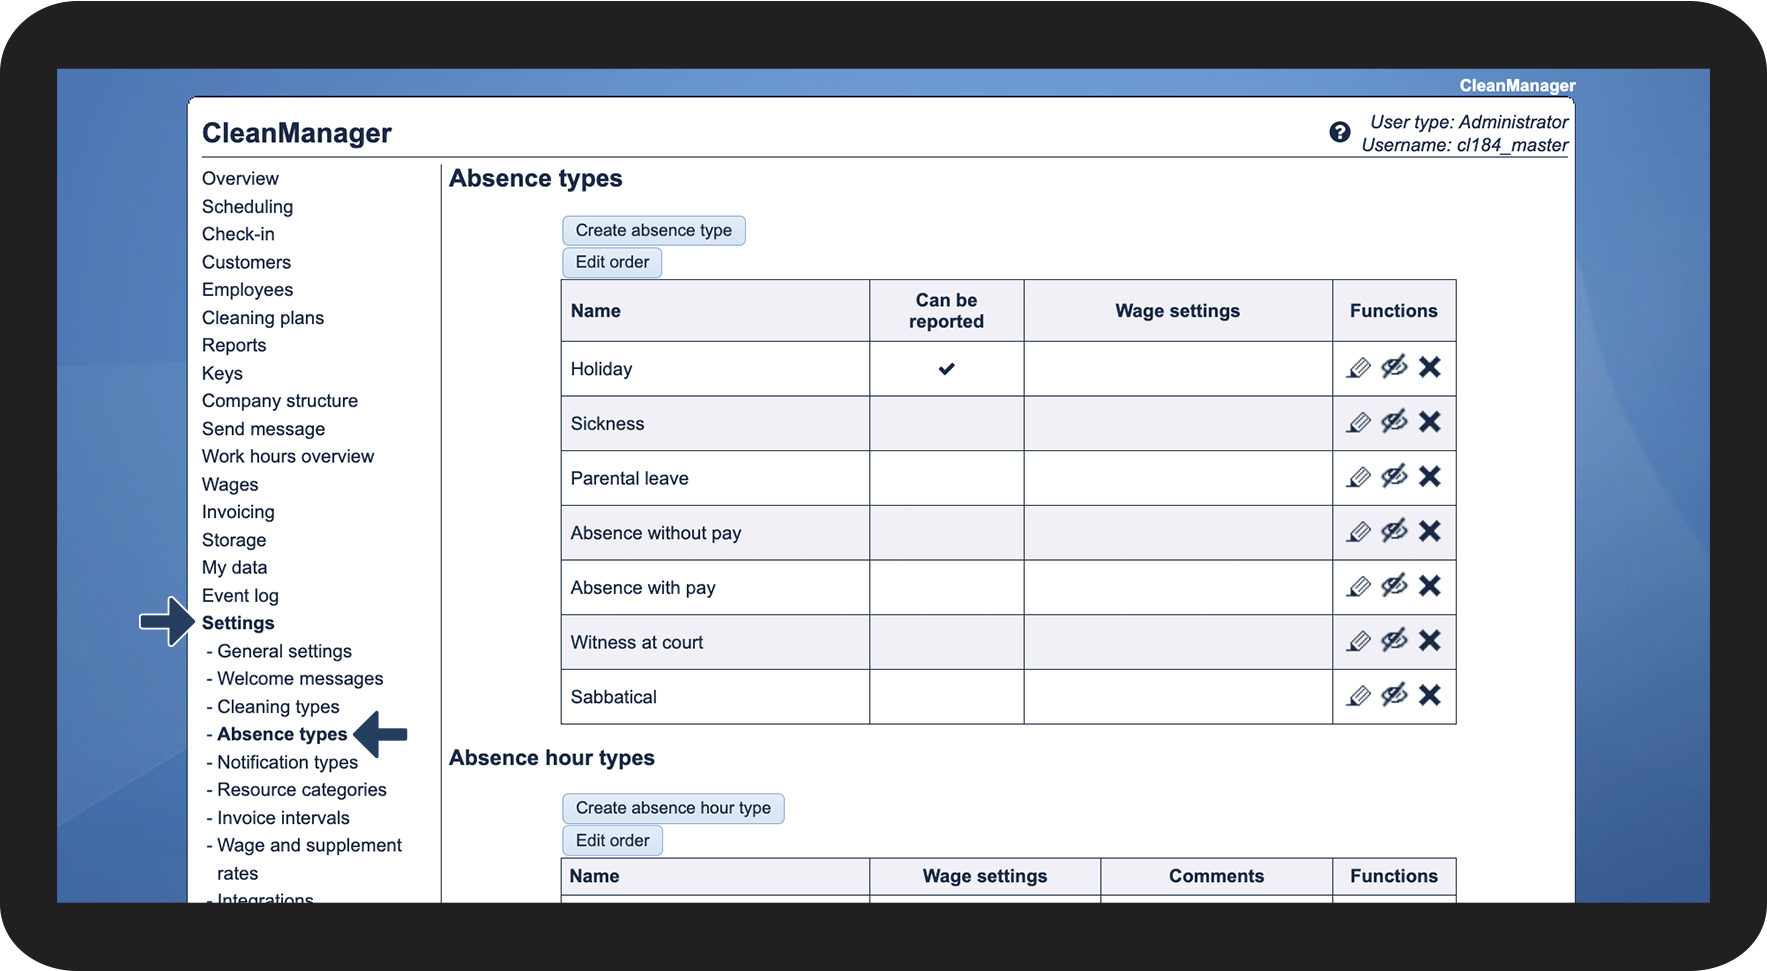Delete the Holiday absence type
Screen dimensions: 1767x971
pos(1430,367)
